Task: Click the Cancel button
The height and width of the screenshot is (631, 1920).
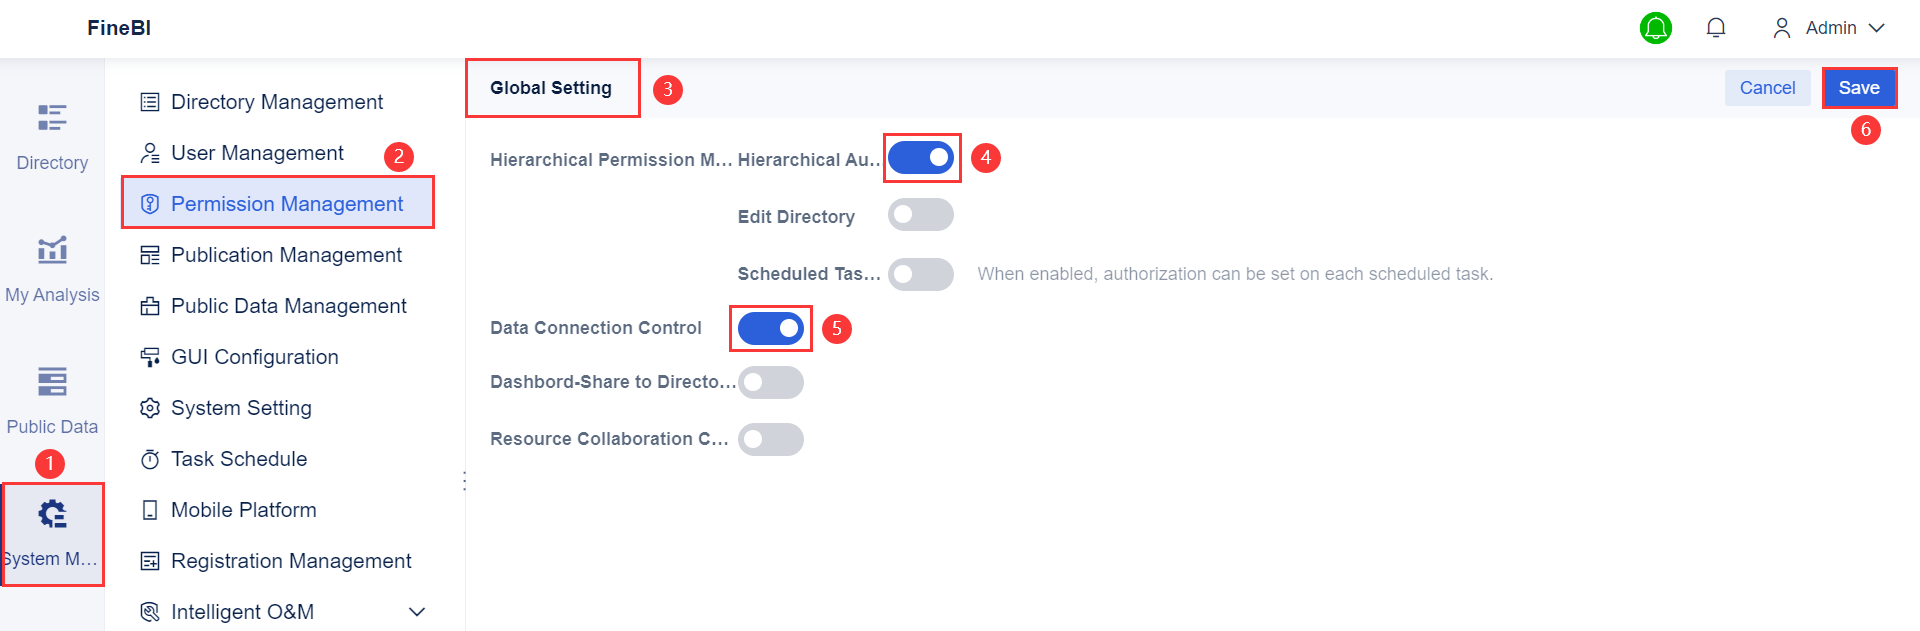Action: pos(1767,88)
